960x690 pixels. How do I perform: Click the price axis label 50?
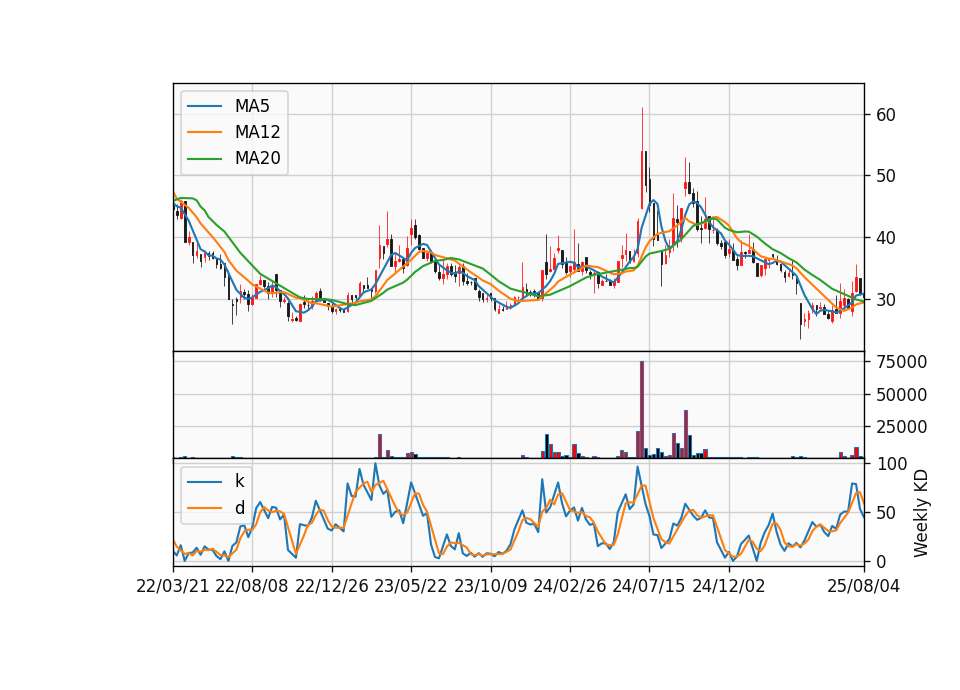[885, 176]
